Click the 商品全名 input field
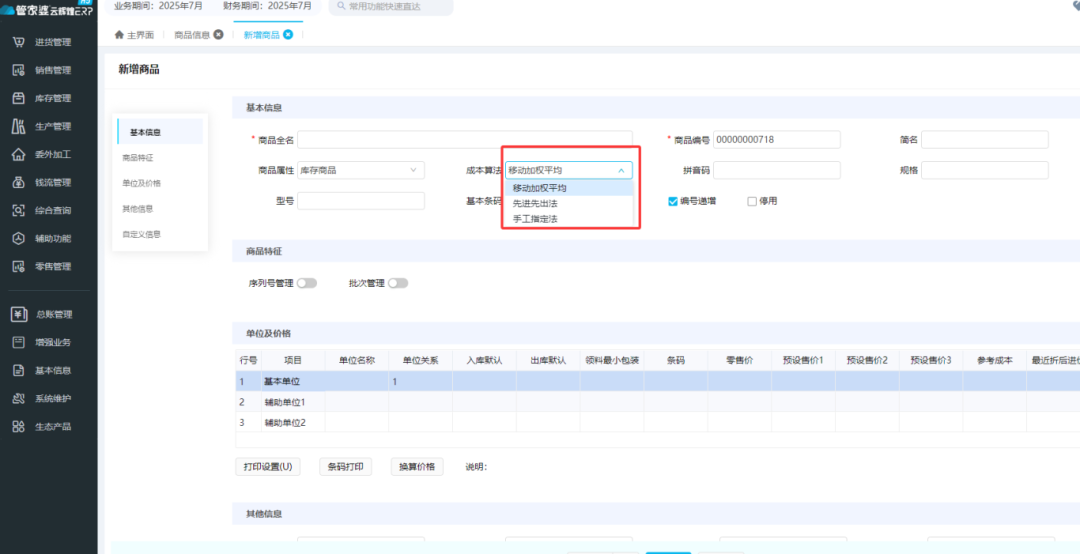The image size is (1080, 554). click(x=464, y=140)
